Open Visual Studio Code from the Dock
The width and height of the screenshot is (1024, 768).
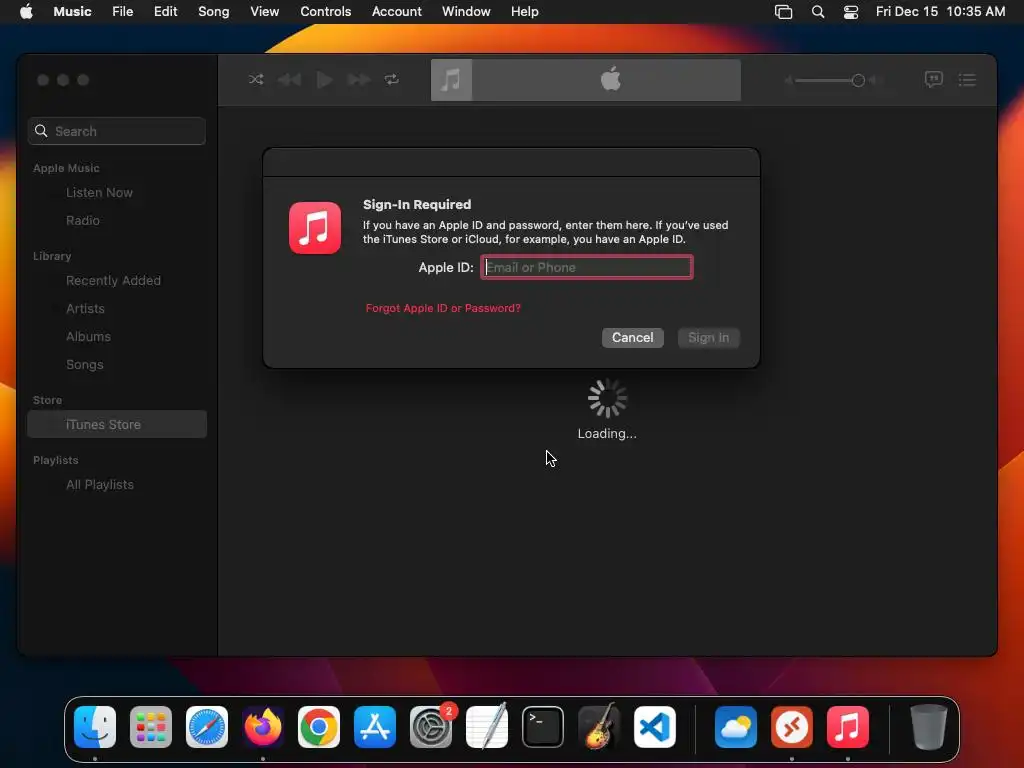point(655,727)
